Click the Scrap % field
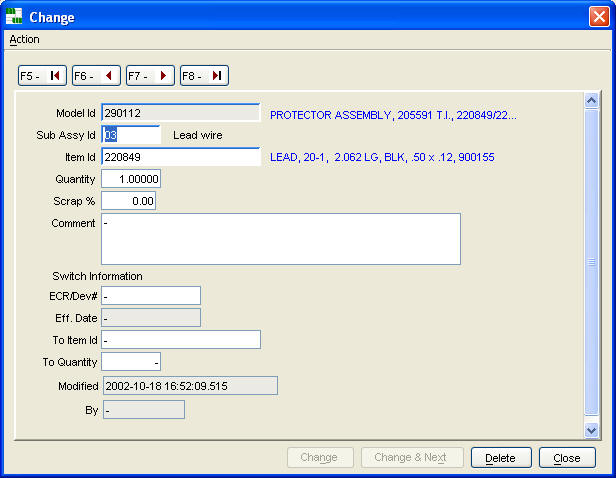This screenshot has height=478, width=616. coord(128,201)
